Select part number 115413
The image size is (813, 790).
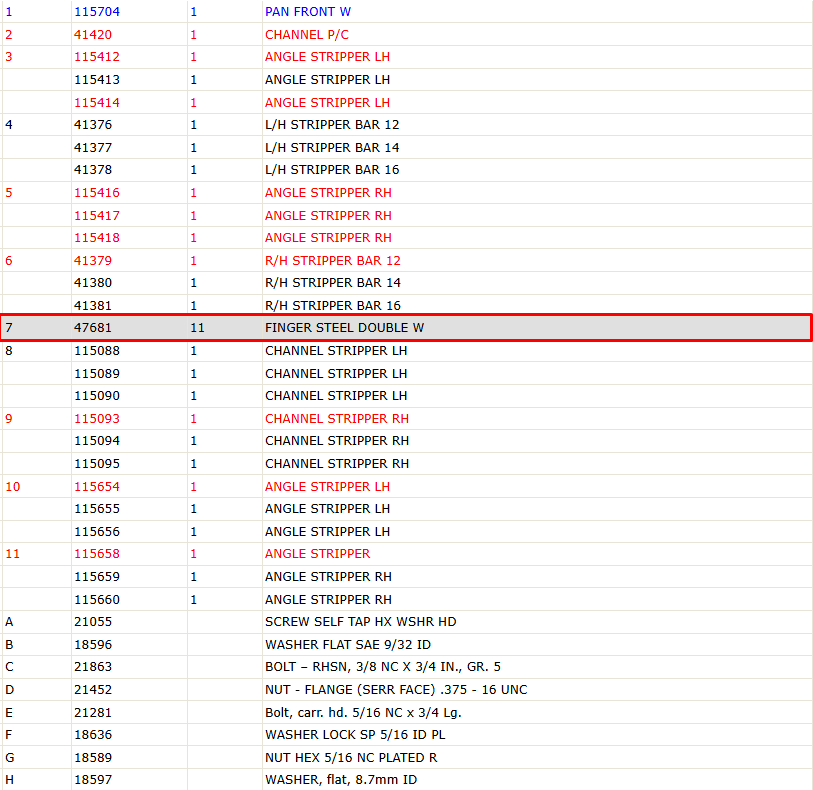(x=97, y=80)
